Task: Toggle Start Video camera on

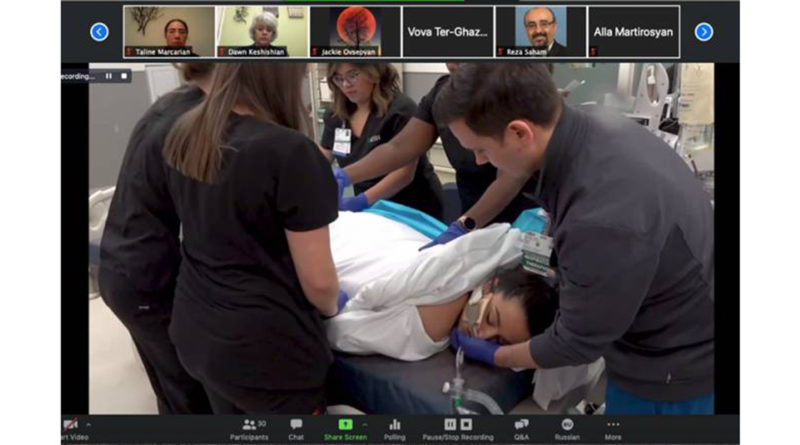Action: 70,425
